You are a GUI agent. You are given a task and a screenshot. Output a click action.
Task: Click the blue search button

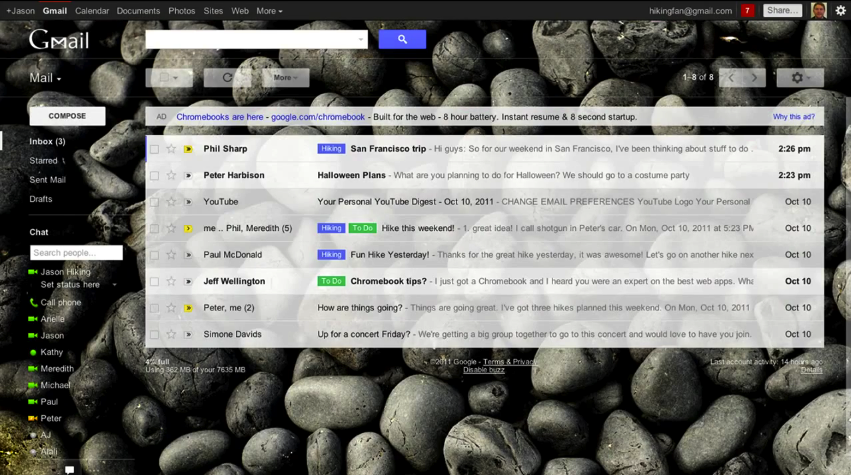[x=402, y=39]
